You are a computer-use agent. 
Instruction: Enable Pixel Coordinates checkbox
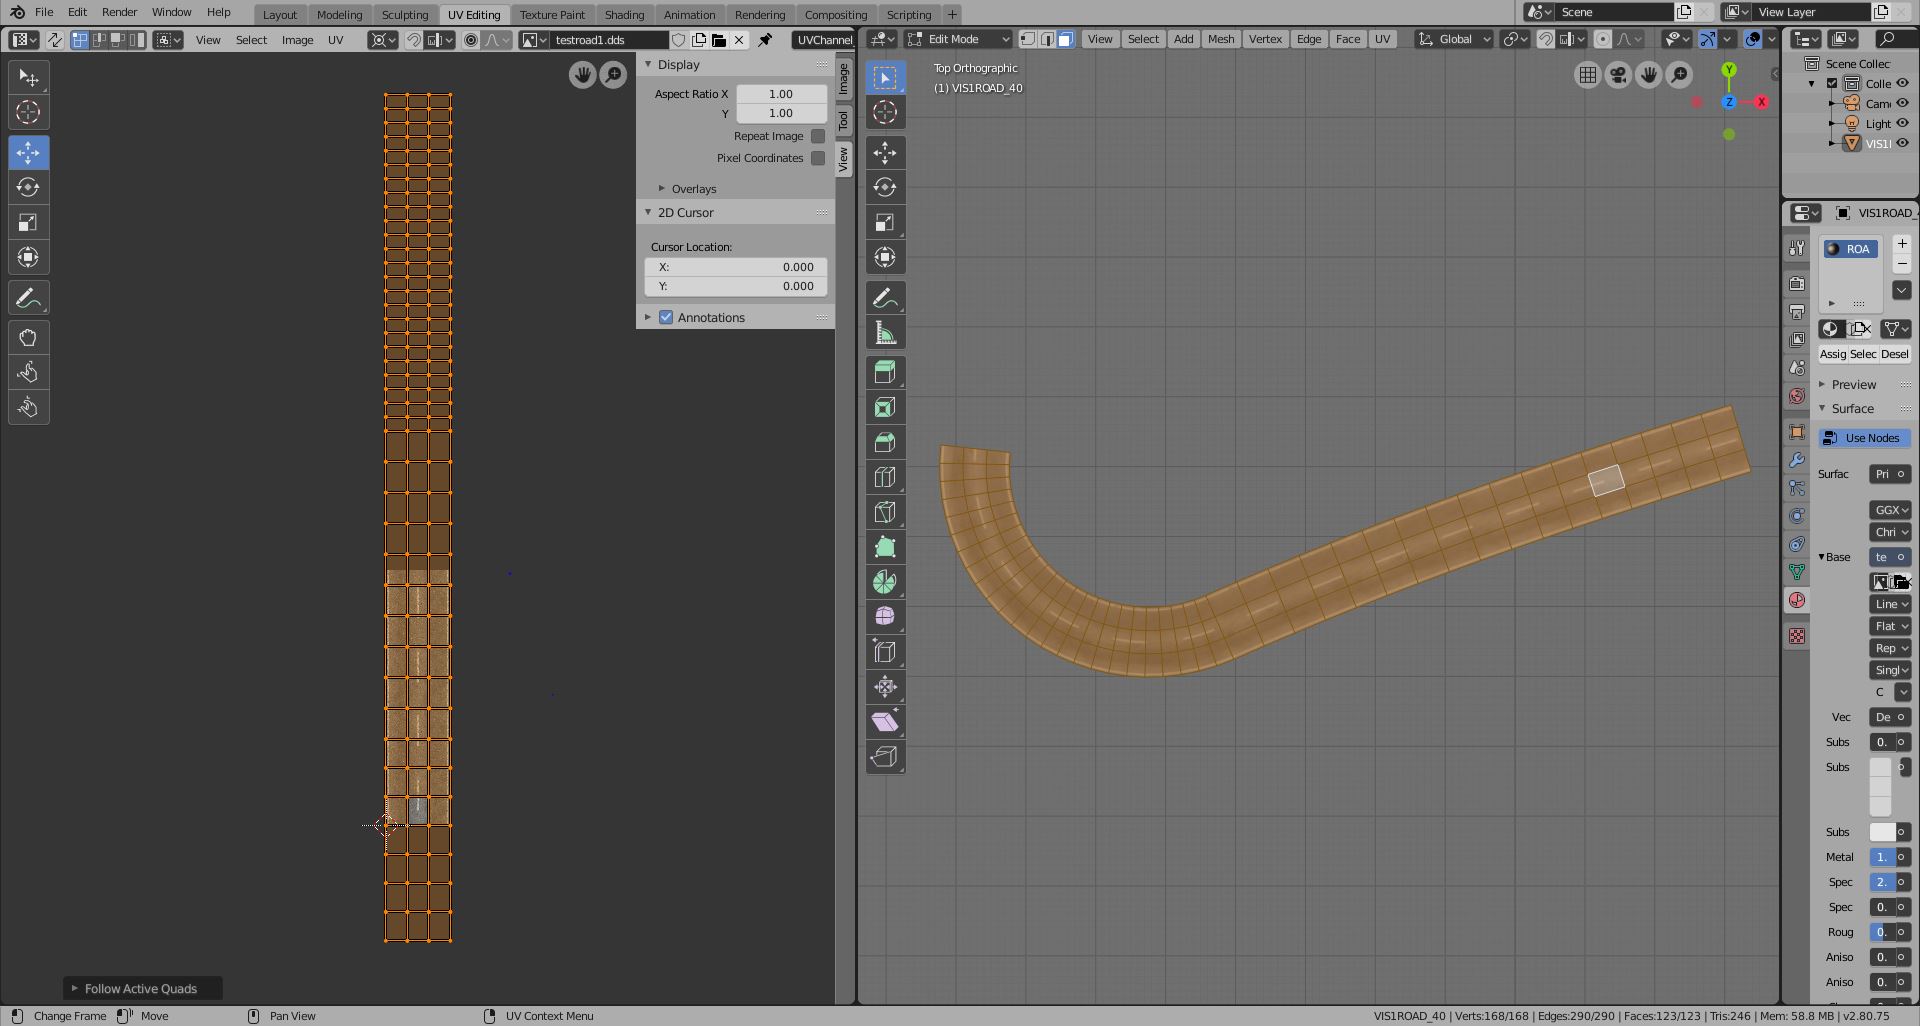pos(818,158)
